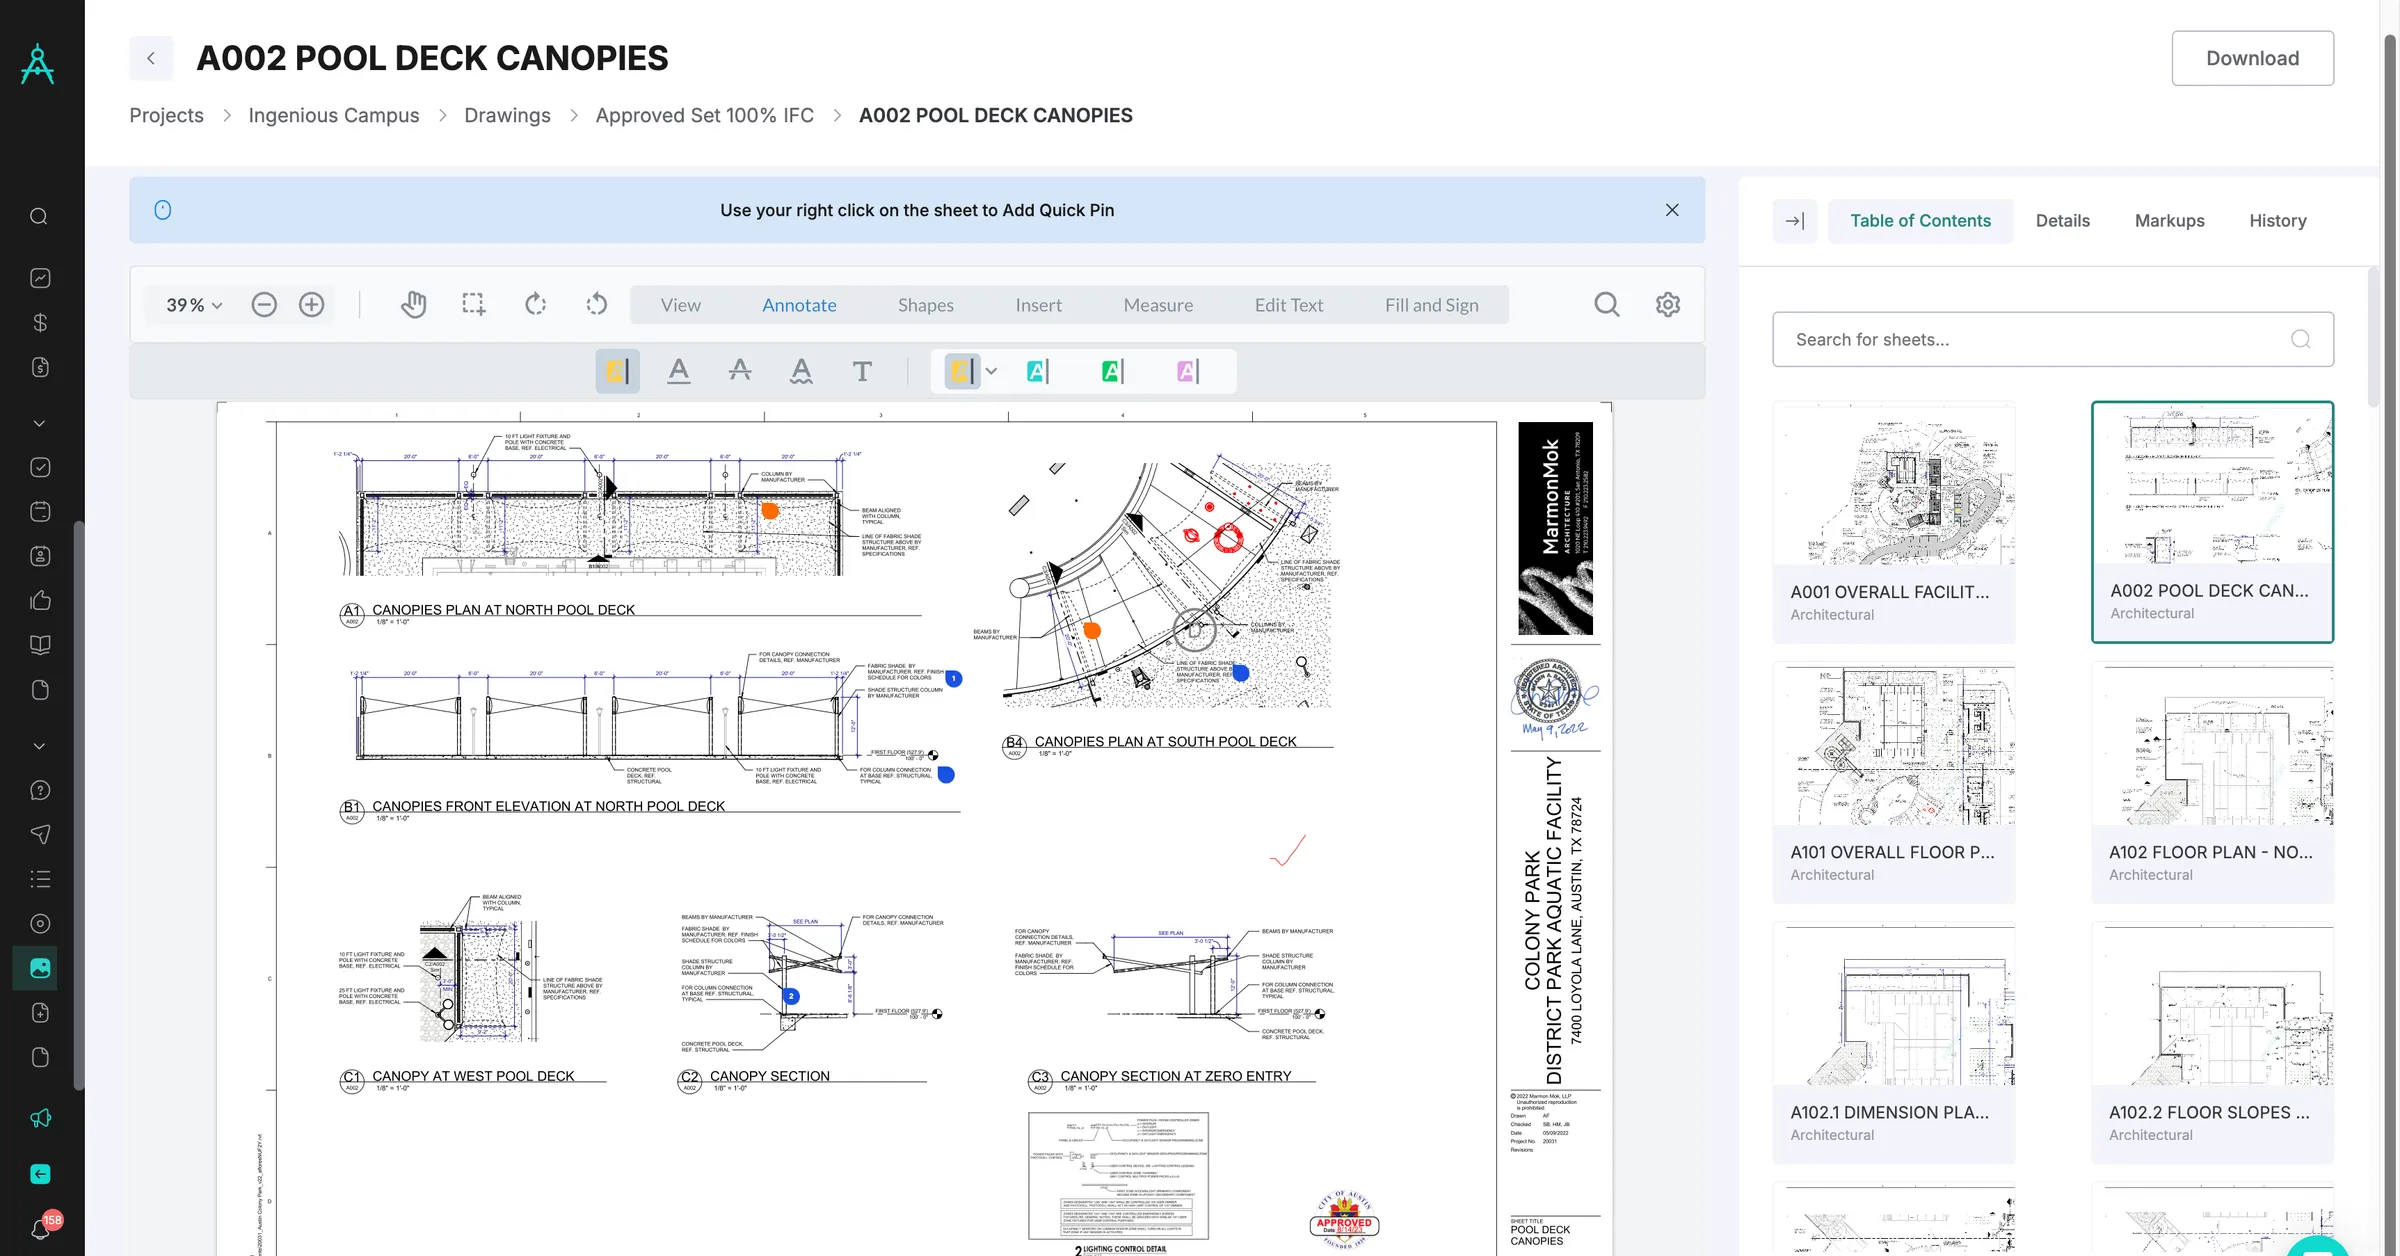The width and height of the screenshot is (2400, 1256).
Task: Switch to View mode
Action: point(680,305)
